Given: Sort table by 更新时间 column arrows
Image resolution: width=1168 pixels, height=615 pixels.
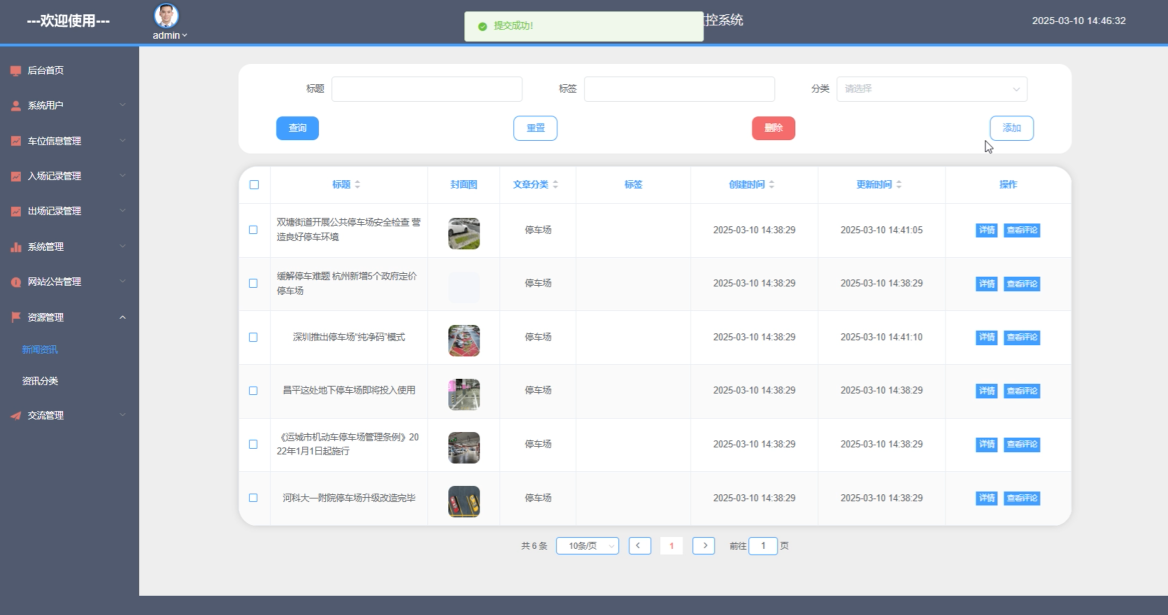Looking at the screenshot, I should [x=899, y=185].
